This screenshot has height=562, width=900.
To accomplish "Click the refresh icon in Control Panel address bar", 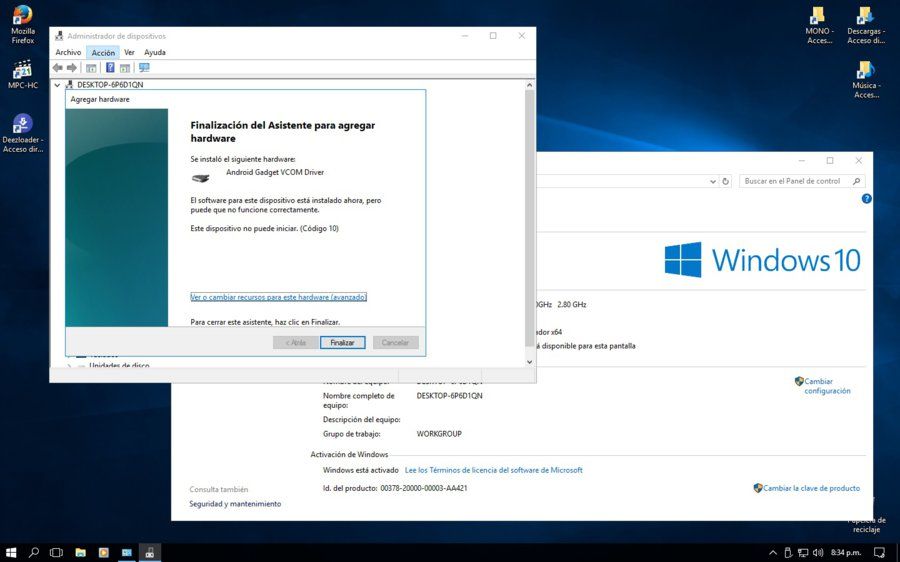I will coord(726,181).
